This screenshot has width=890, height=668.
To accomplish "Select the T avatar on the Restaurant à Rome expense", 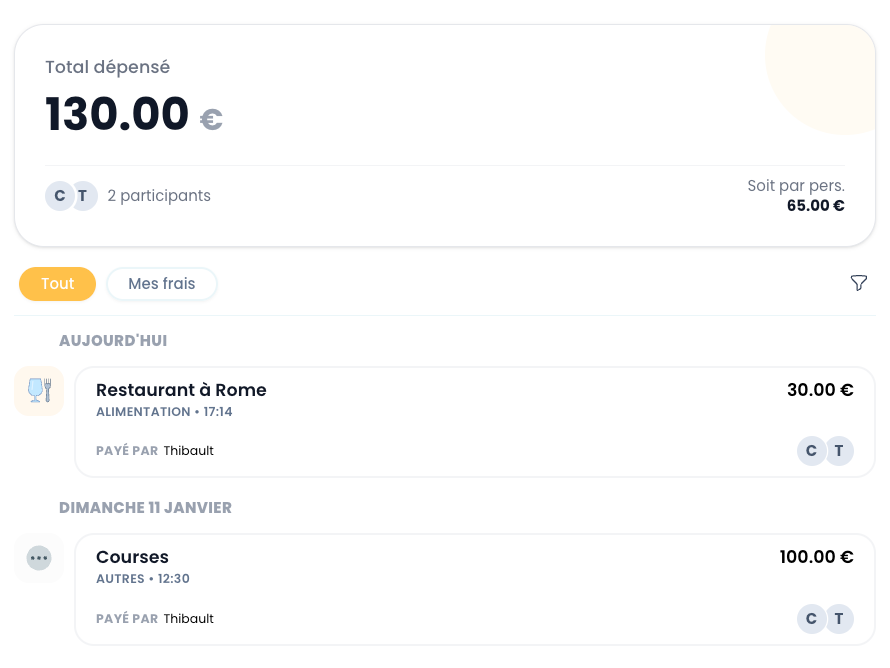I will [839, 451].
